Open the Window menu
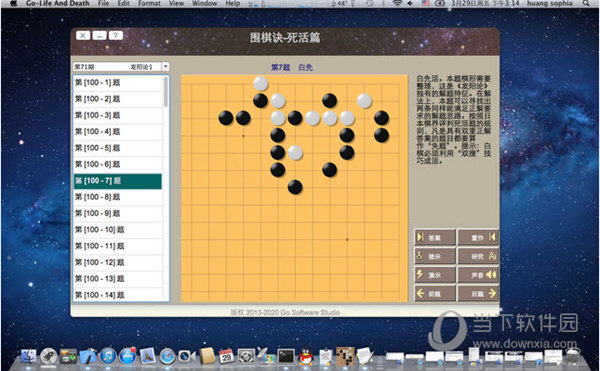 click(205, 3)
